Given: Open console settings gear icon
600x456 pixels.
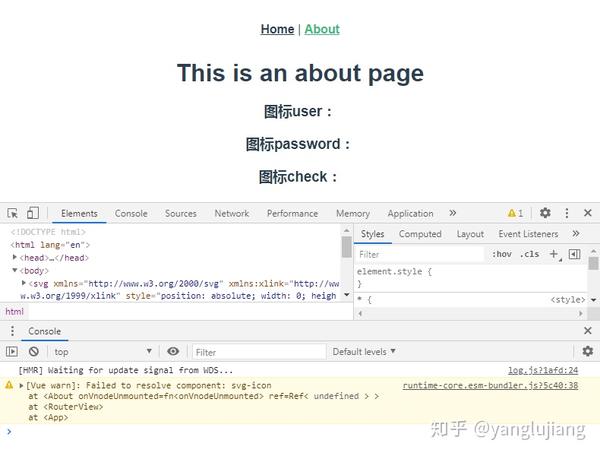Looking at the screenshot, I should (588, 351).
